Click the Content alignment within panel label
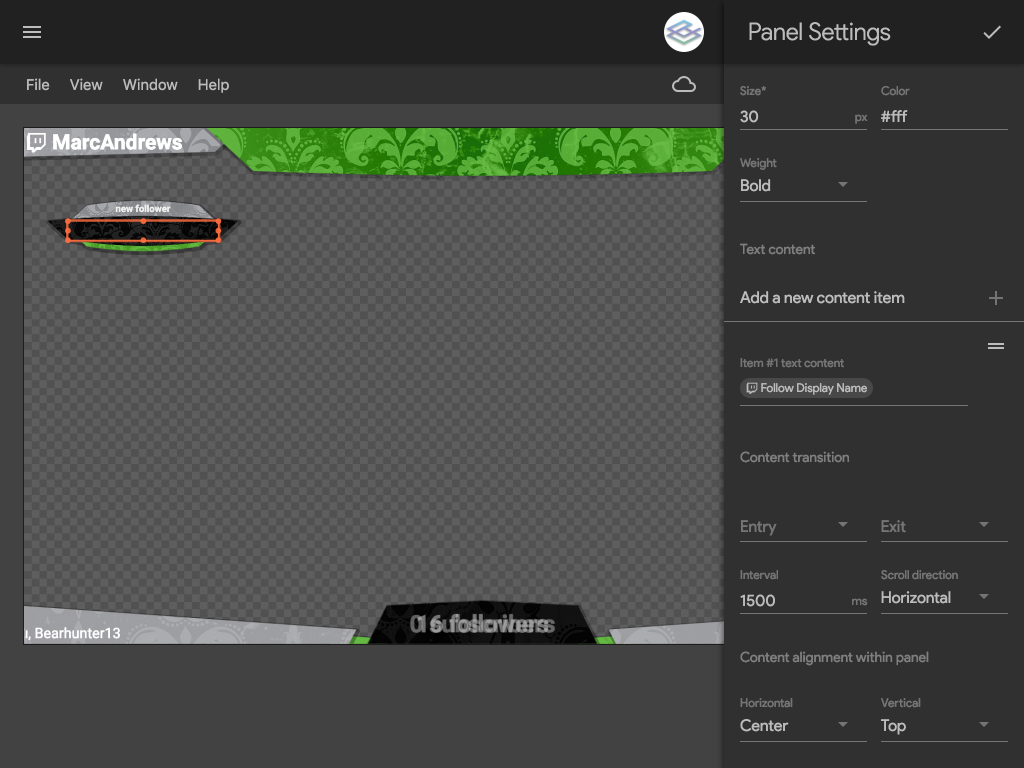 [834, 657]
